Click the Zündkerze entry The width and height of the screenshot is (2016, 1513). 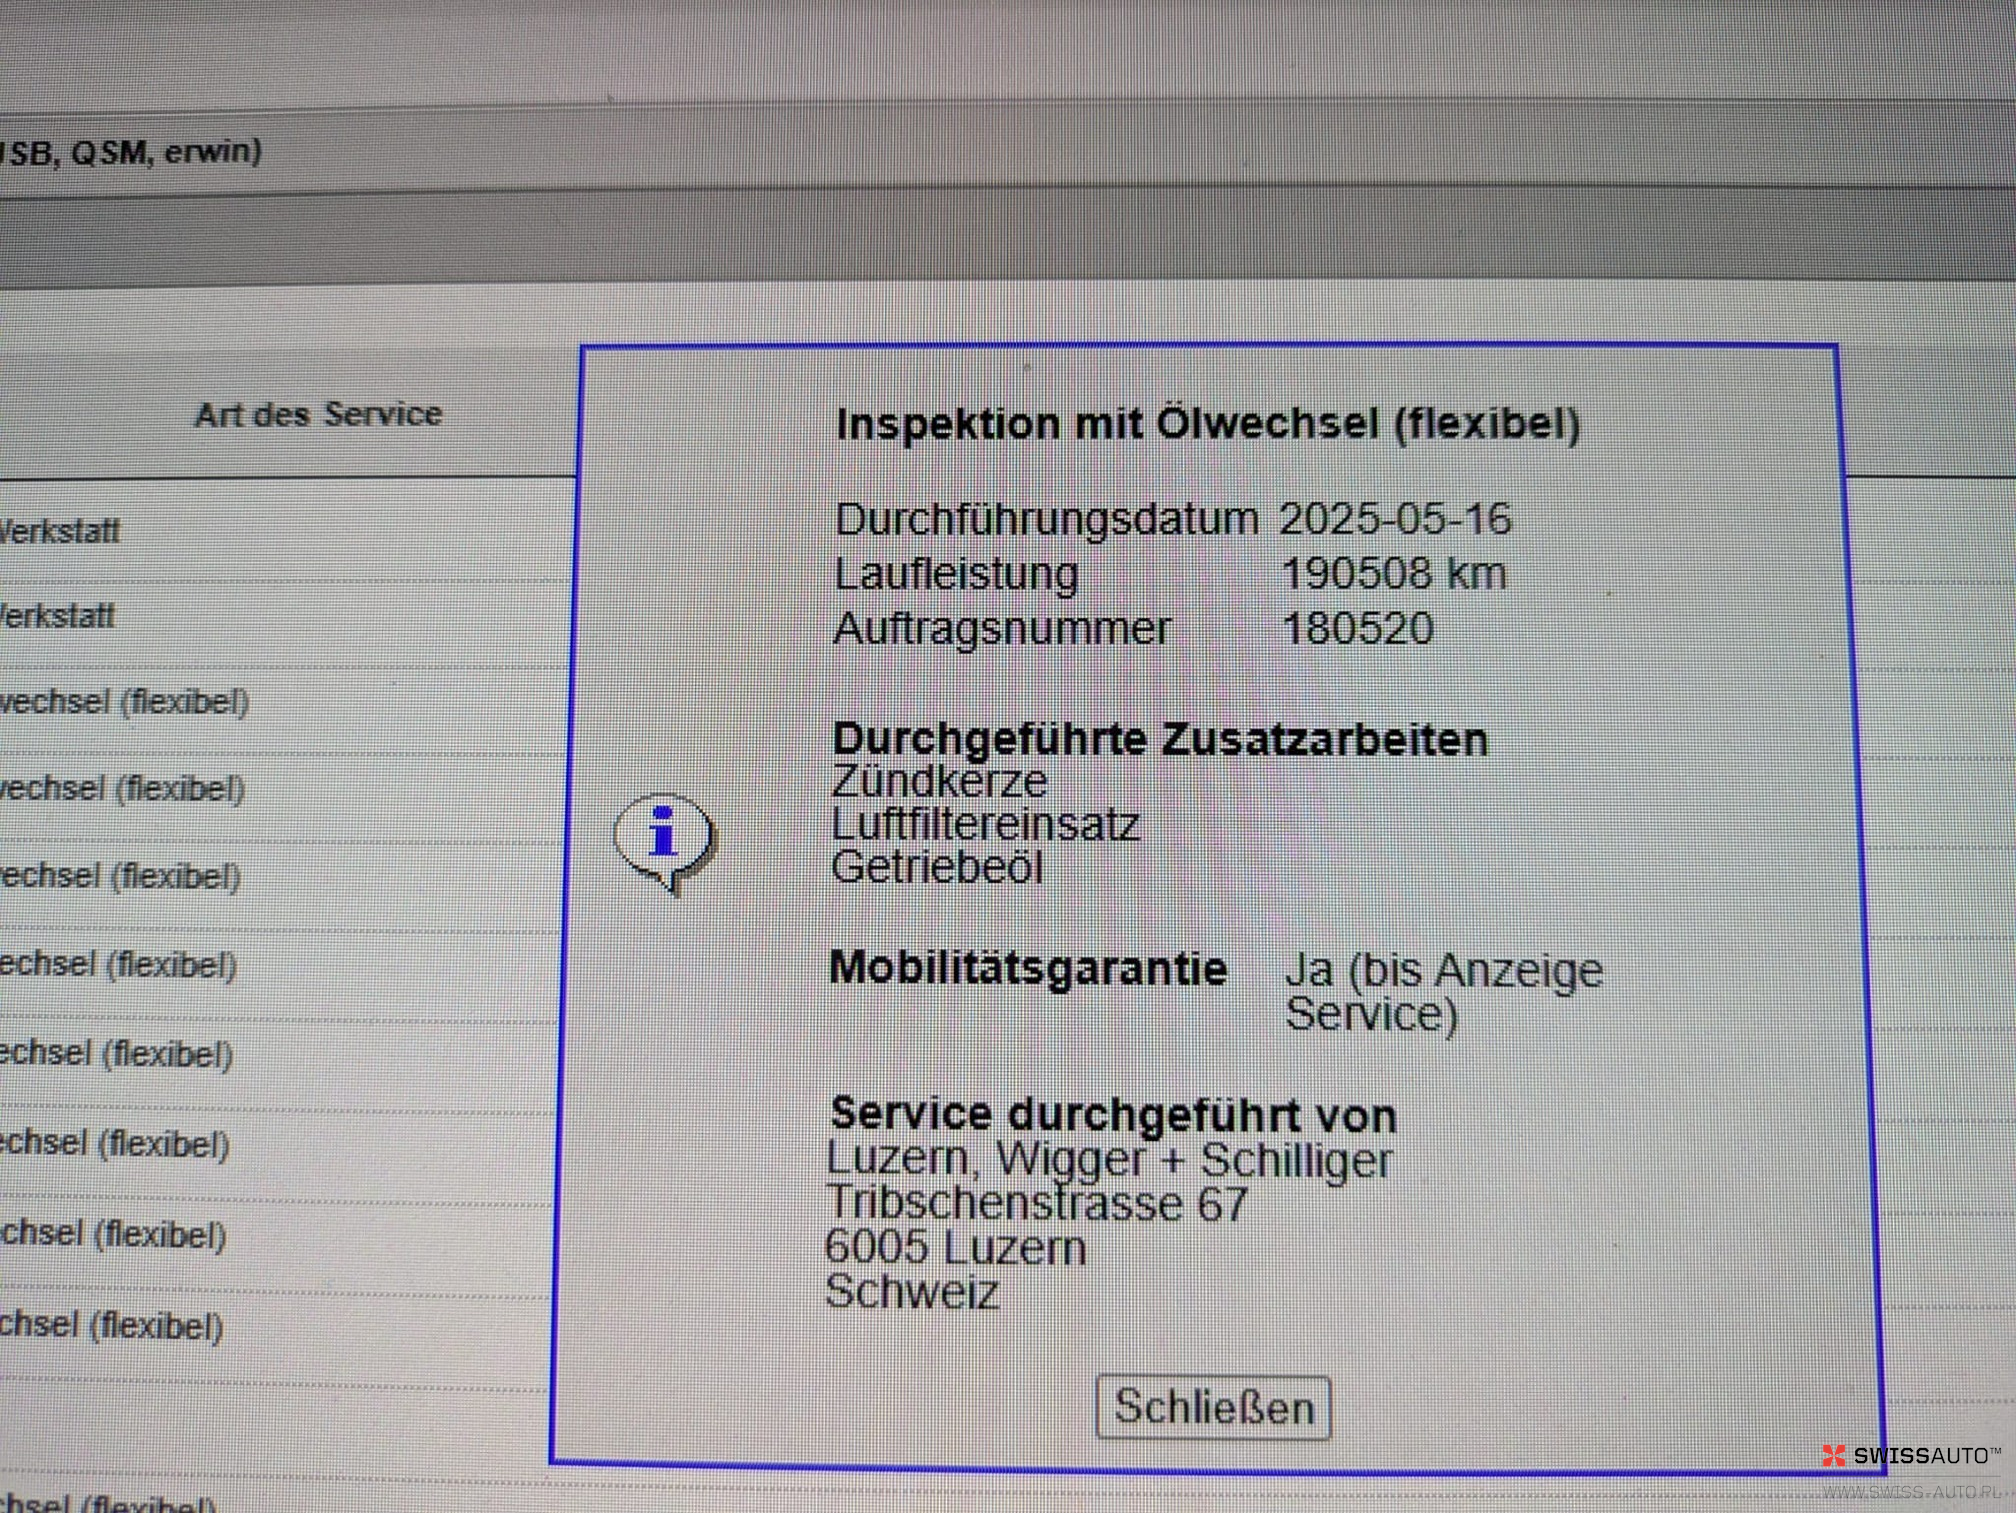pyautogui.click(x=939, y=781)
